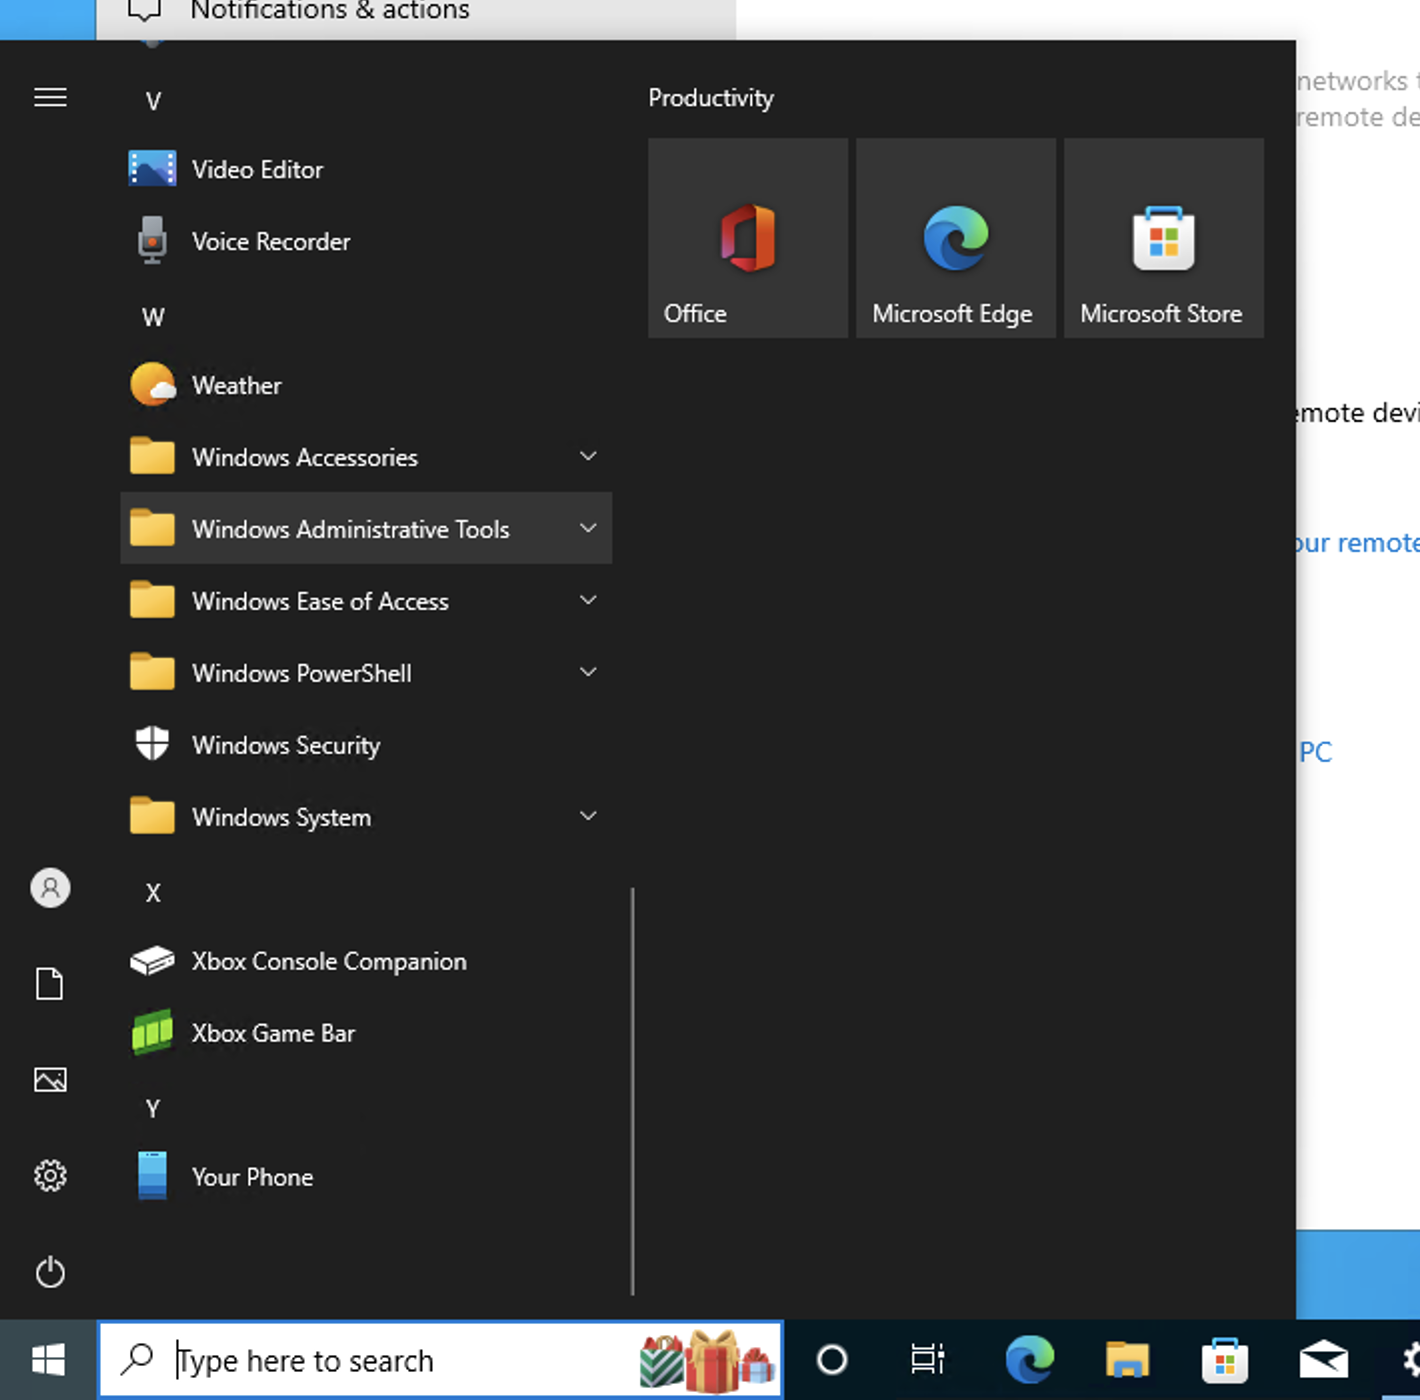This screenshot has height=1400, width=1420.
Task: Open Documents from the Start sidebar
Action: (50, 984)
